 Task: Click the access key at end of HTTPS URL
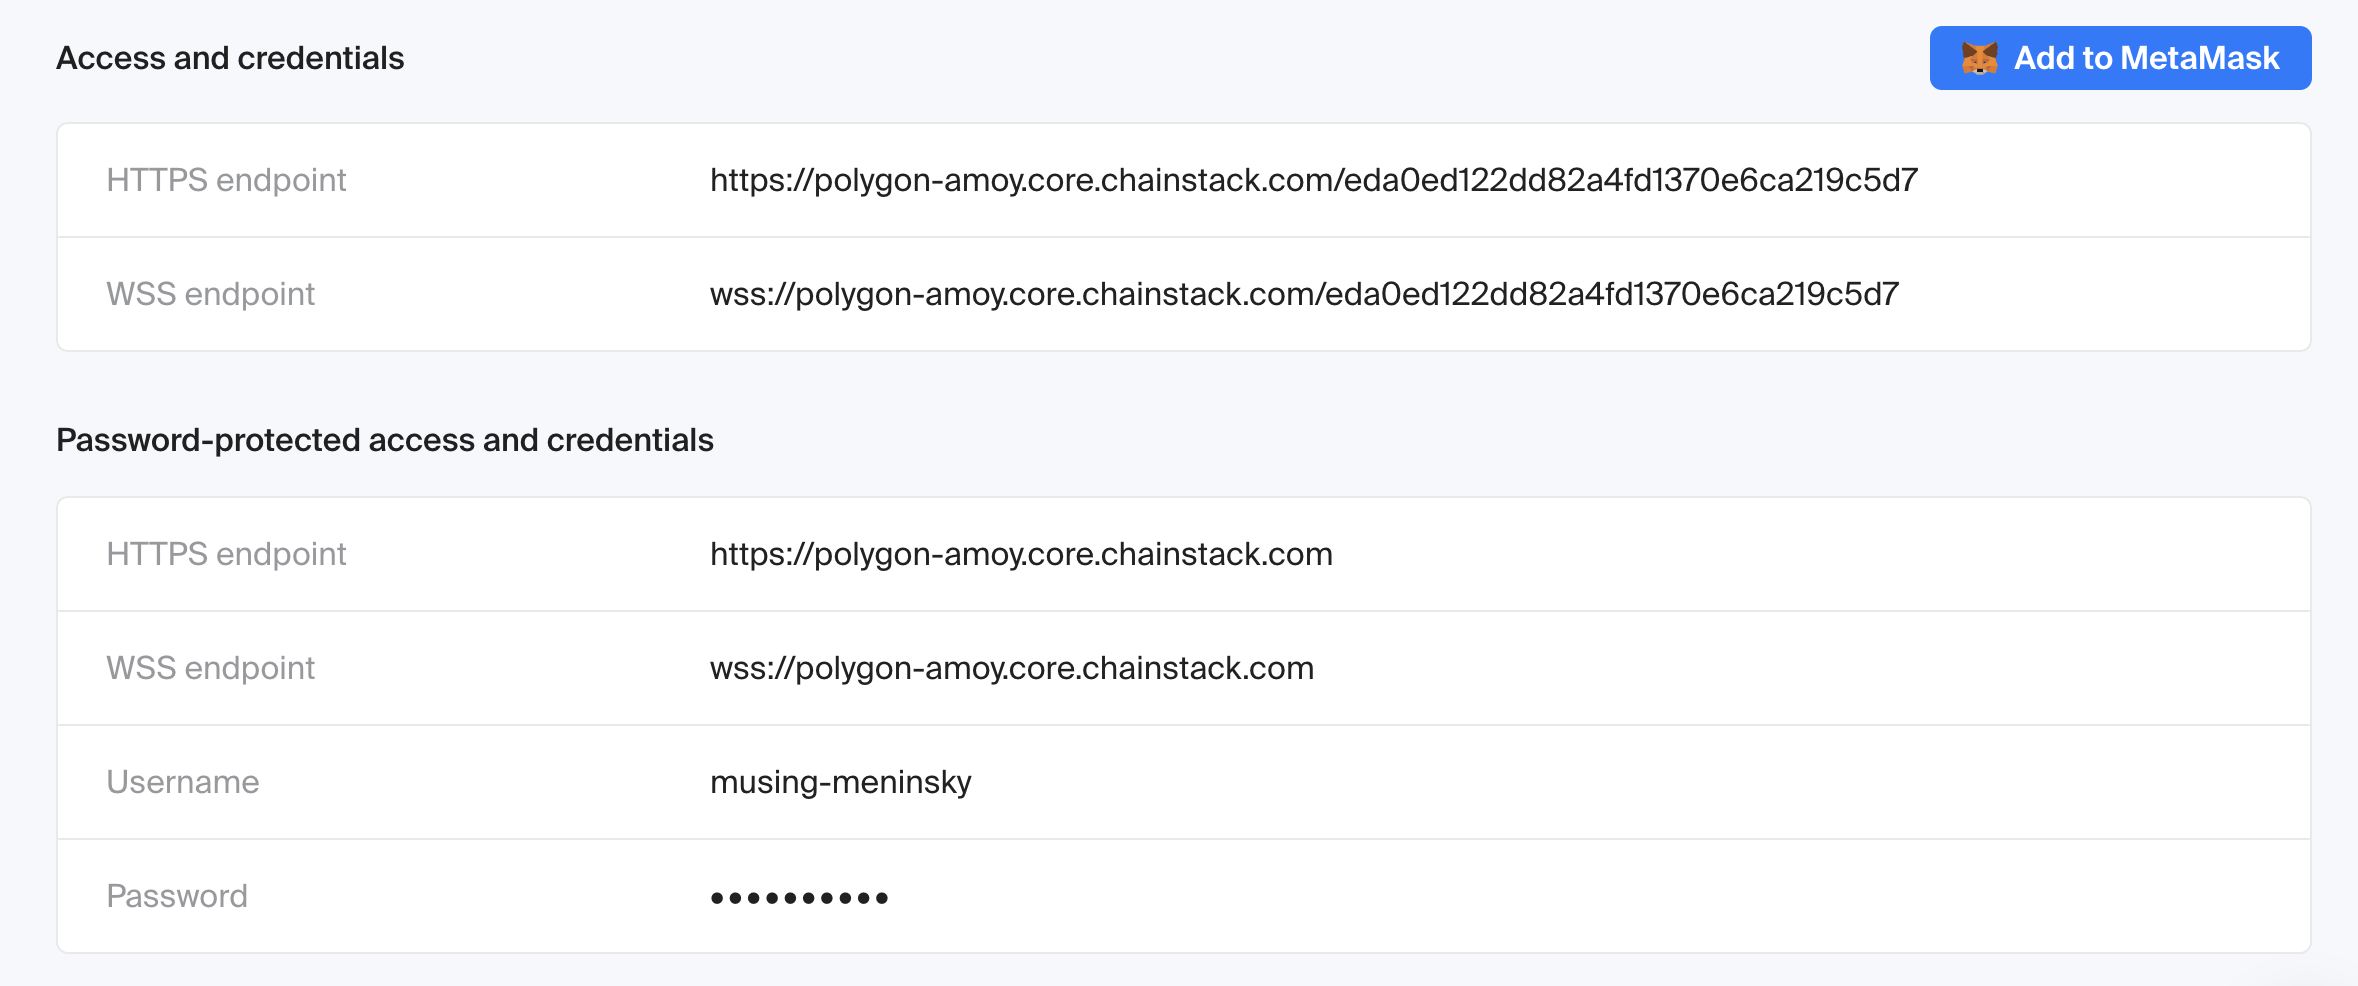(x=1630, y=180)
